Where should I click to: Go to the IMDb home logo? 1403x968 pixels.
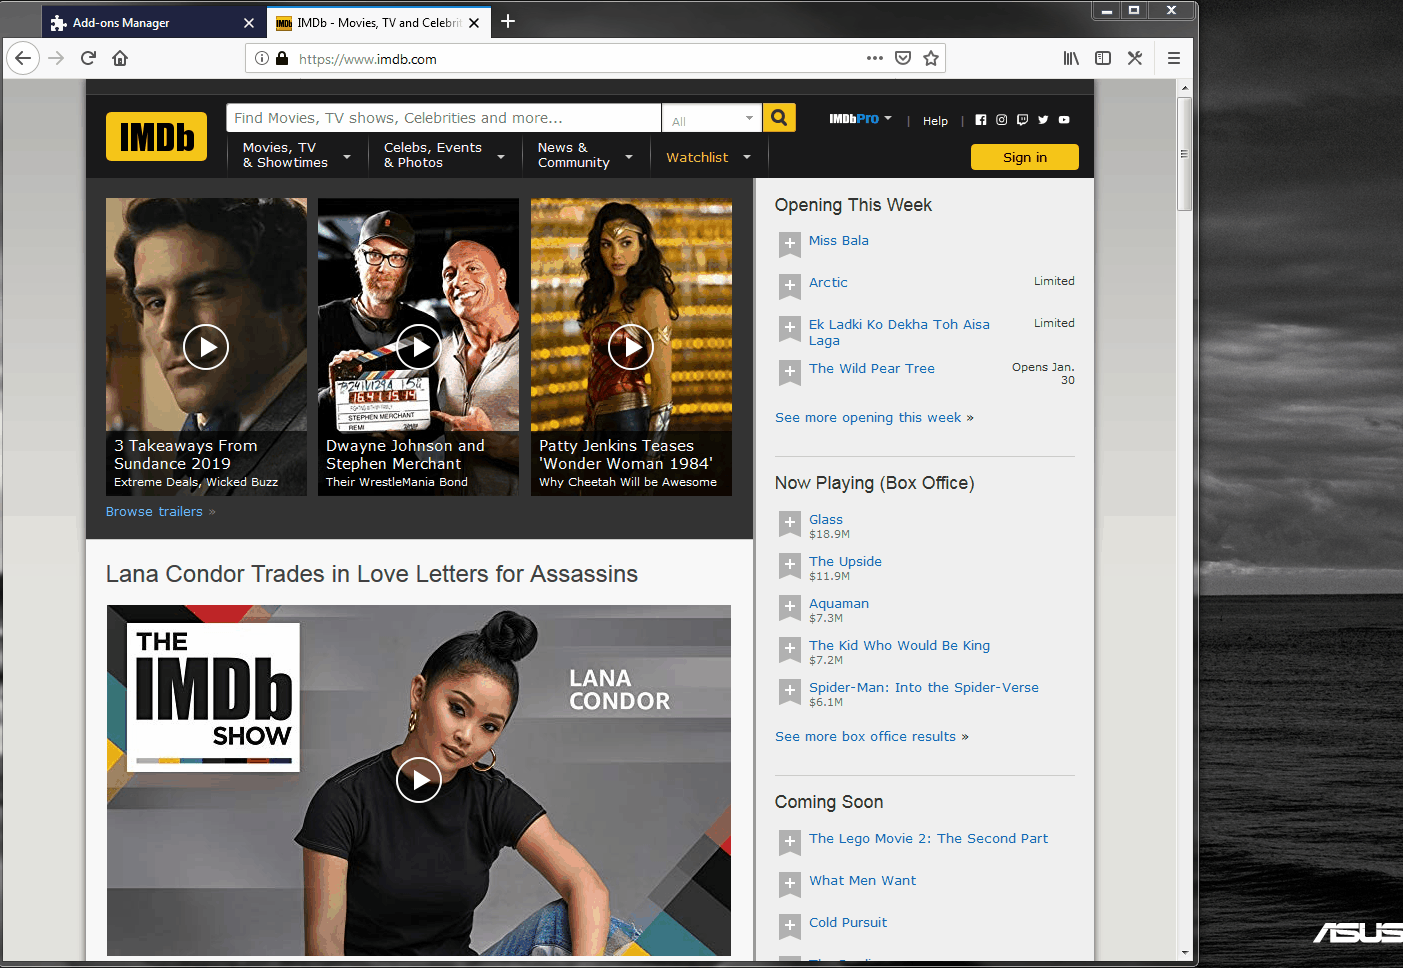click(x=156, y=136)
